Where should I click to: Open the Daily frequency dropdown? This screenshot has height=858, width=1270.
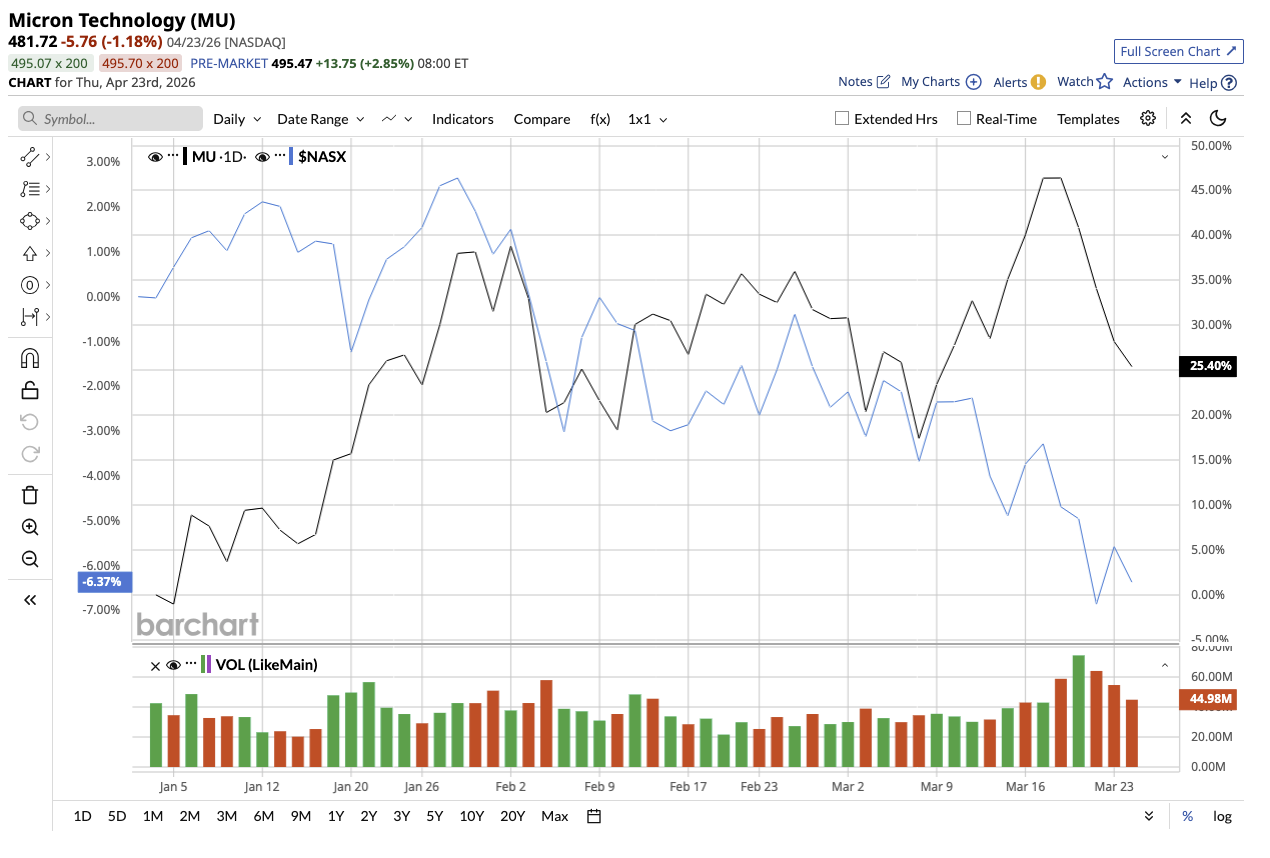pos(237,119)
